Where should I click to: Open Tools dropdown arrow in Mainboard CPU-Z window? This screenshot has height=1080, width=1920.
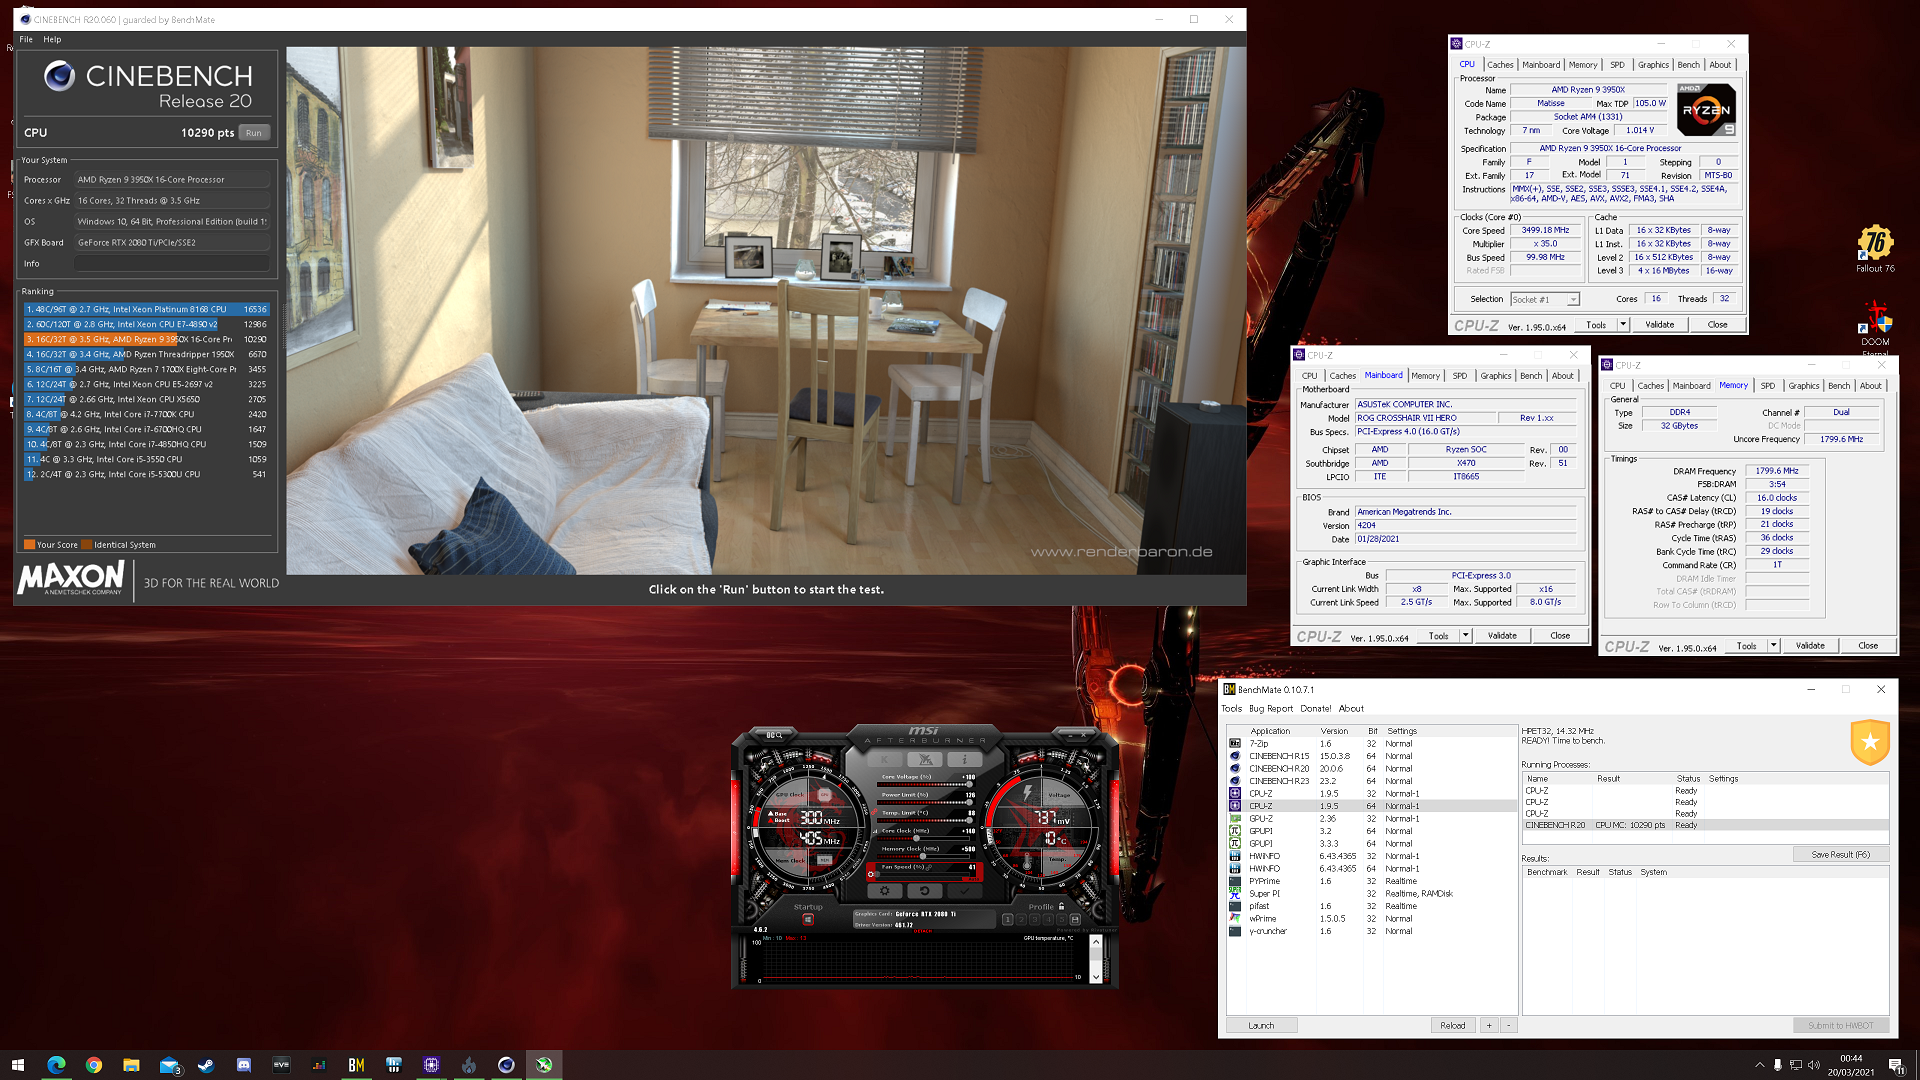(x=1465, y=636)
